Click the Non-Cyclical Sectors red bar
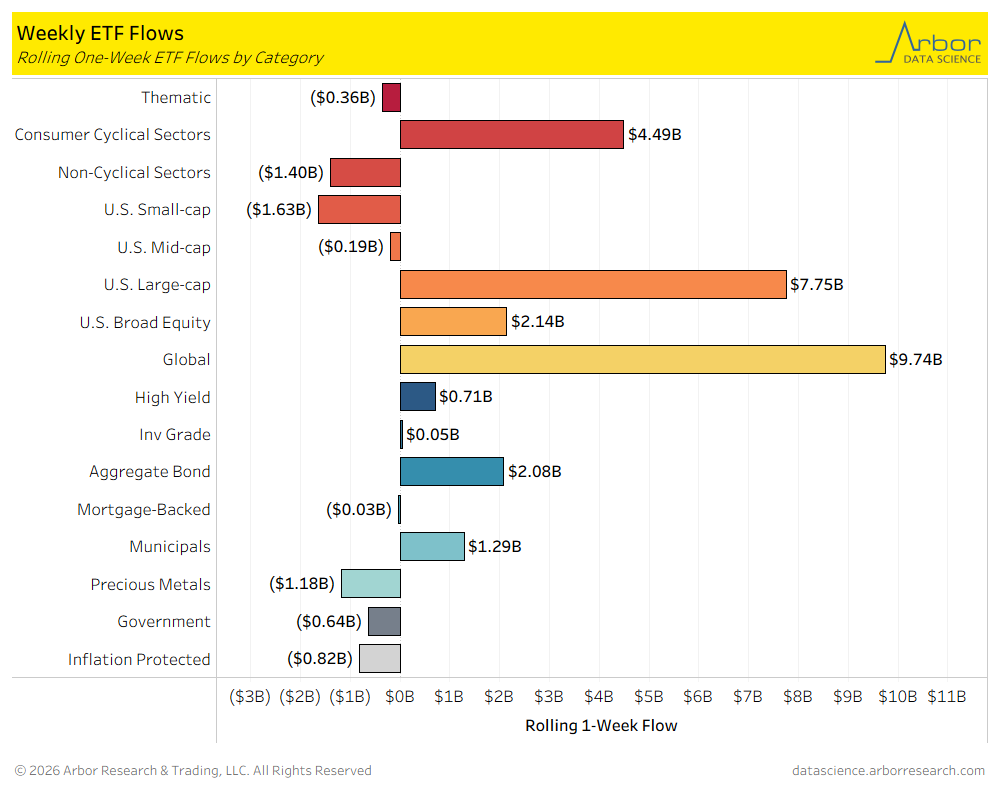This screenshot has width=1000, height=800. (365, 172)
